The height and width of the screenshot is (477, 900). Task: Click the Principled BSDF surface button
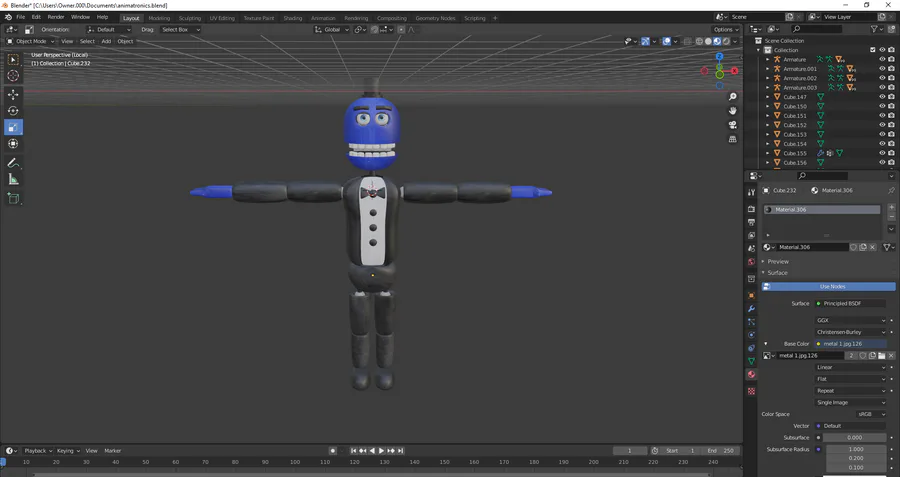851,304
